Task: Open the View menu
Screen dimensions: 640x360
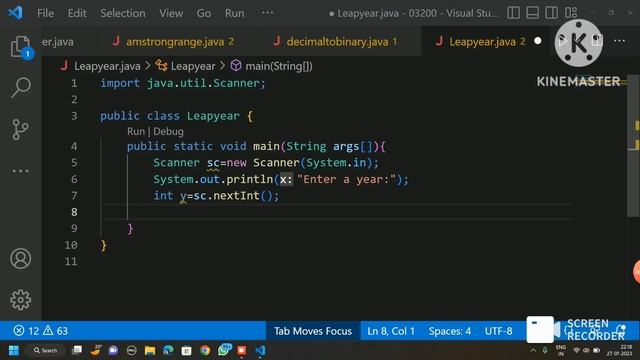Action: (x=171, y=13)
